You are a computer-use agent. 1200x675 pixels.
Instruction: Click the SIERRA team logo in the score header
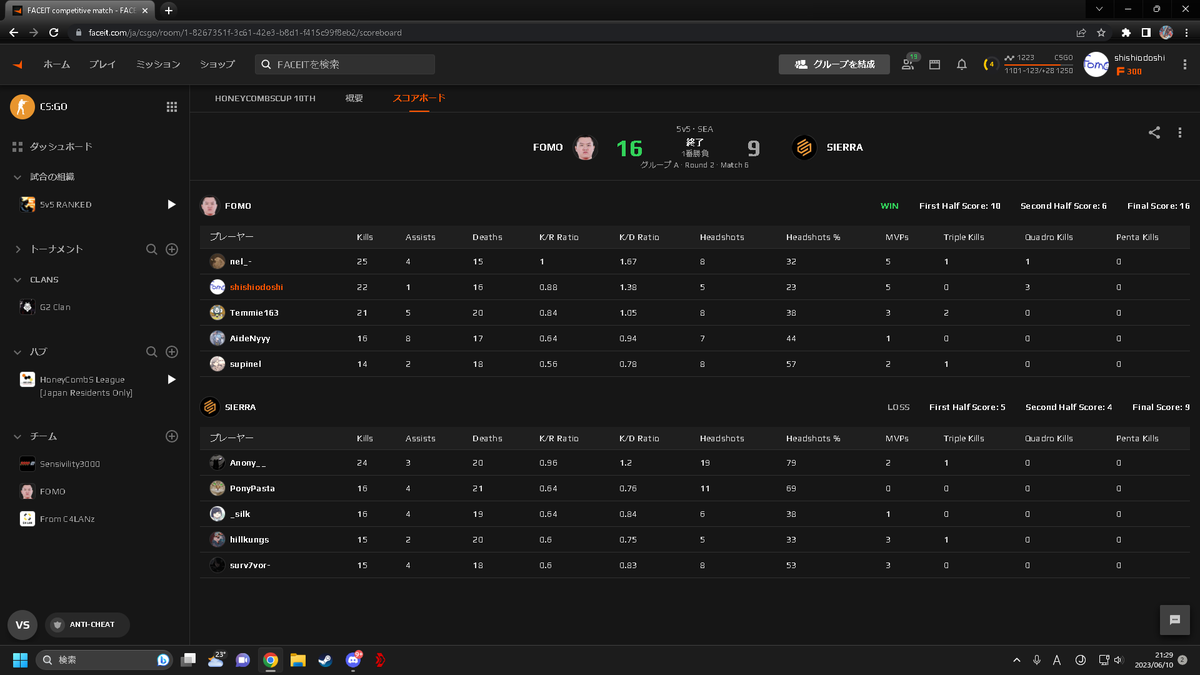804,148
